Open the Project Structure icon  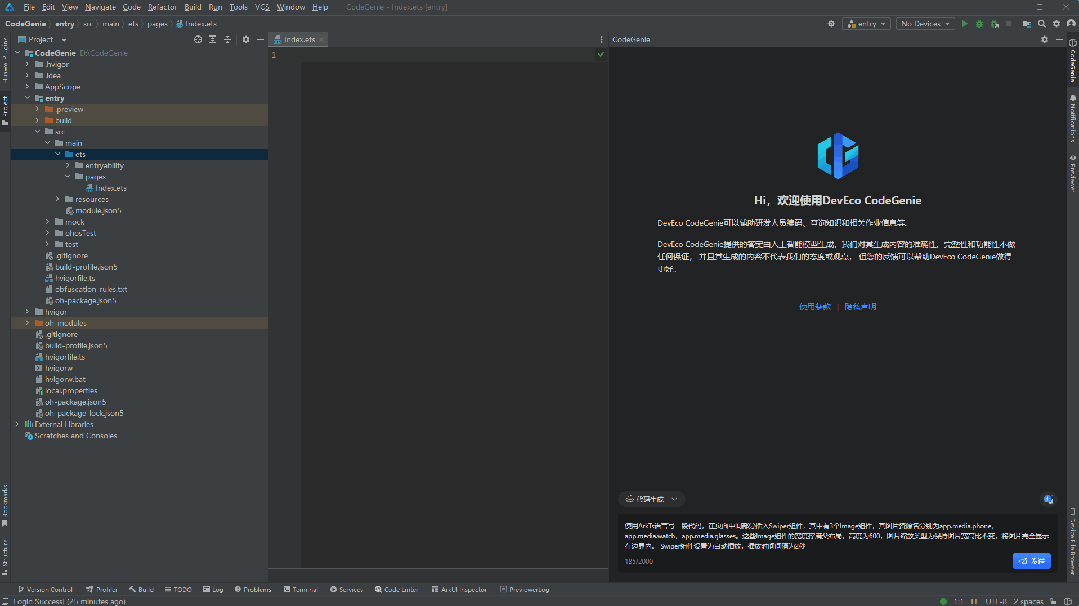[x=1027, y=23]
